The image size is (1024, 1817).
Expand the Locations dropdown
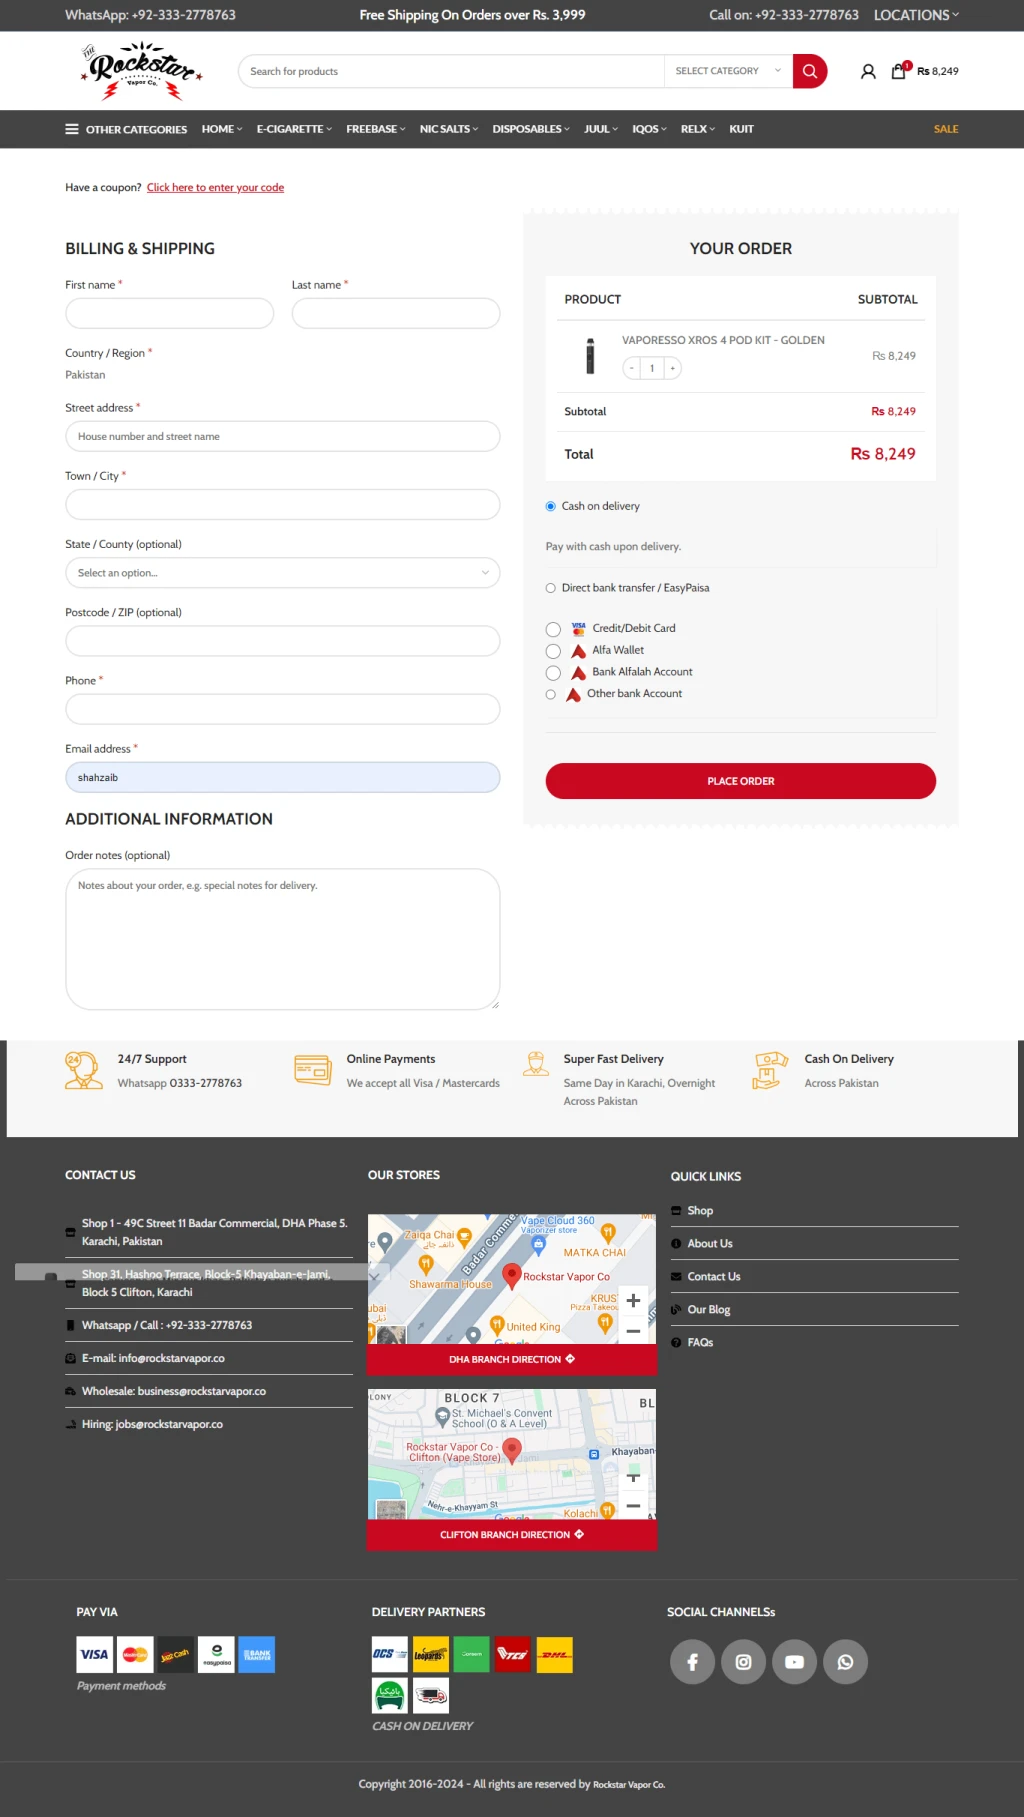pos(916,15)
